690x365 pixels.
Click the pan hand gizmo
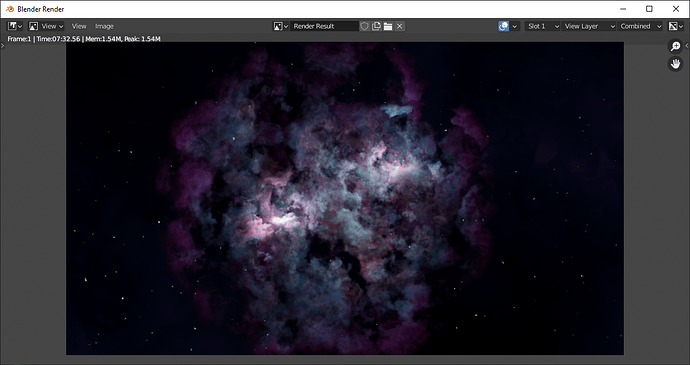[x=675, y=64]
